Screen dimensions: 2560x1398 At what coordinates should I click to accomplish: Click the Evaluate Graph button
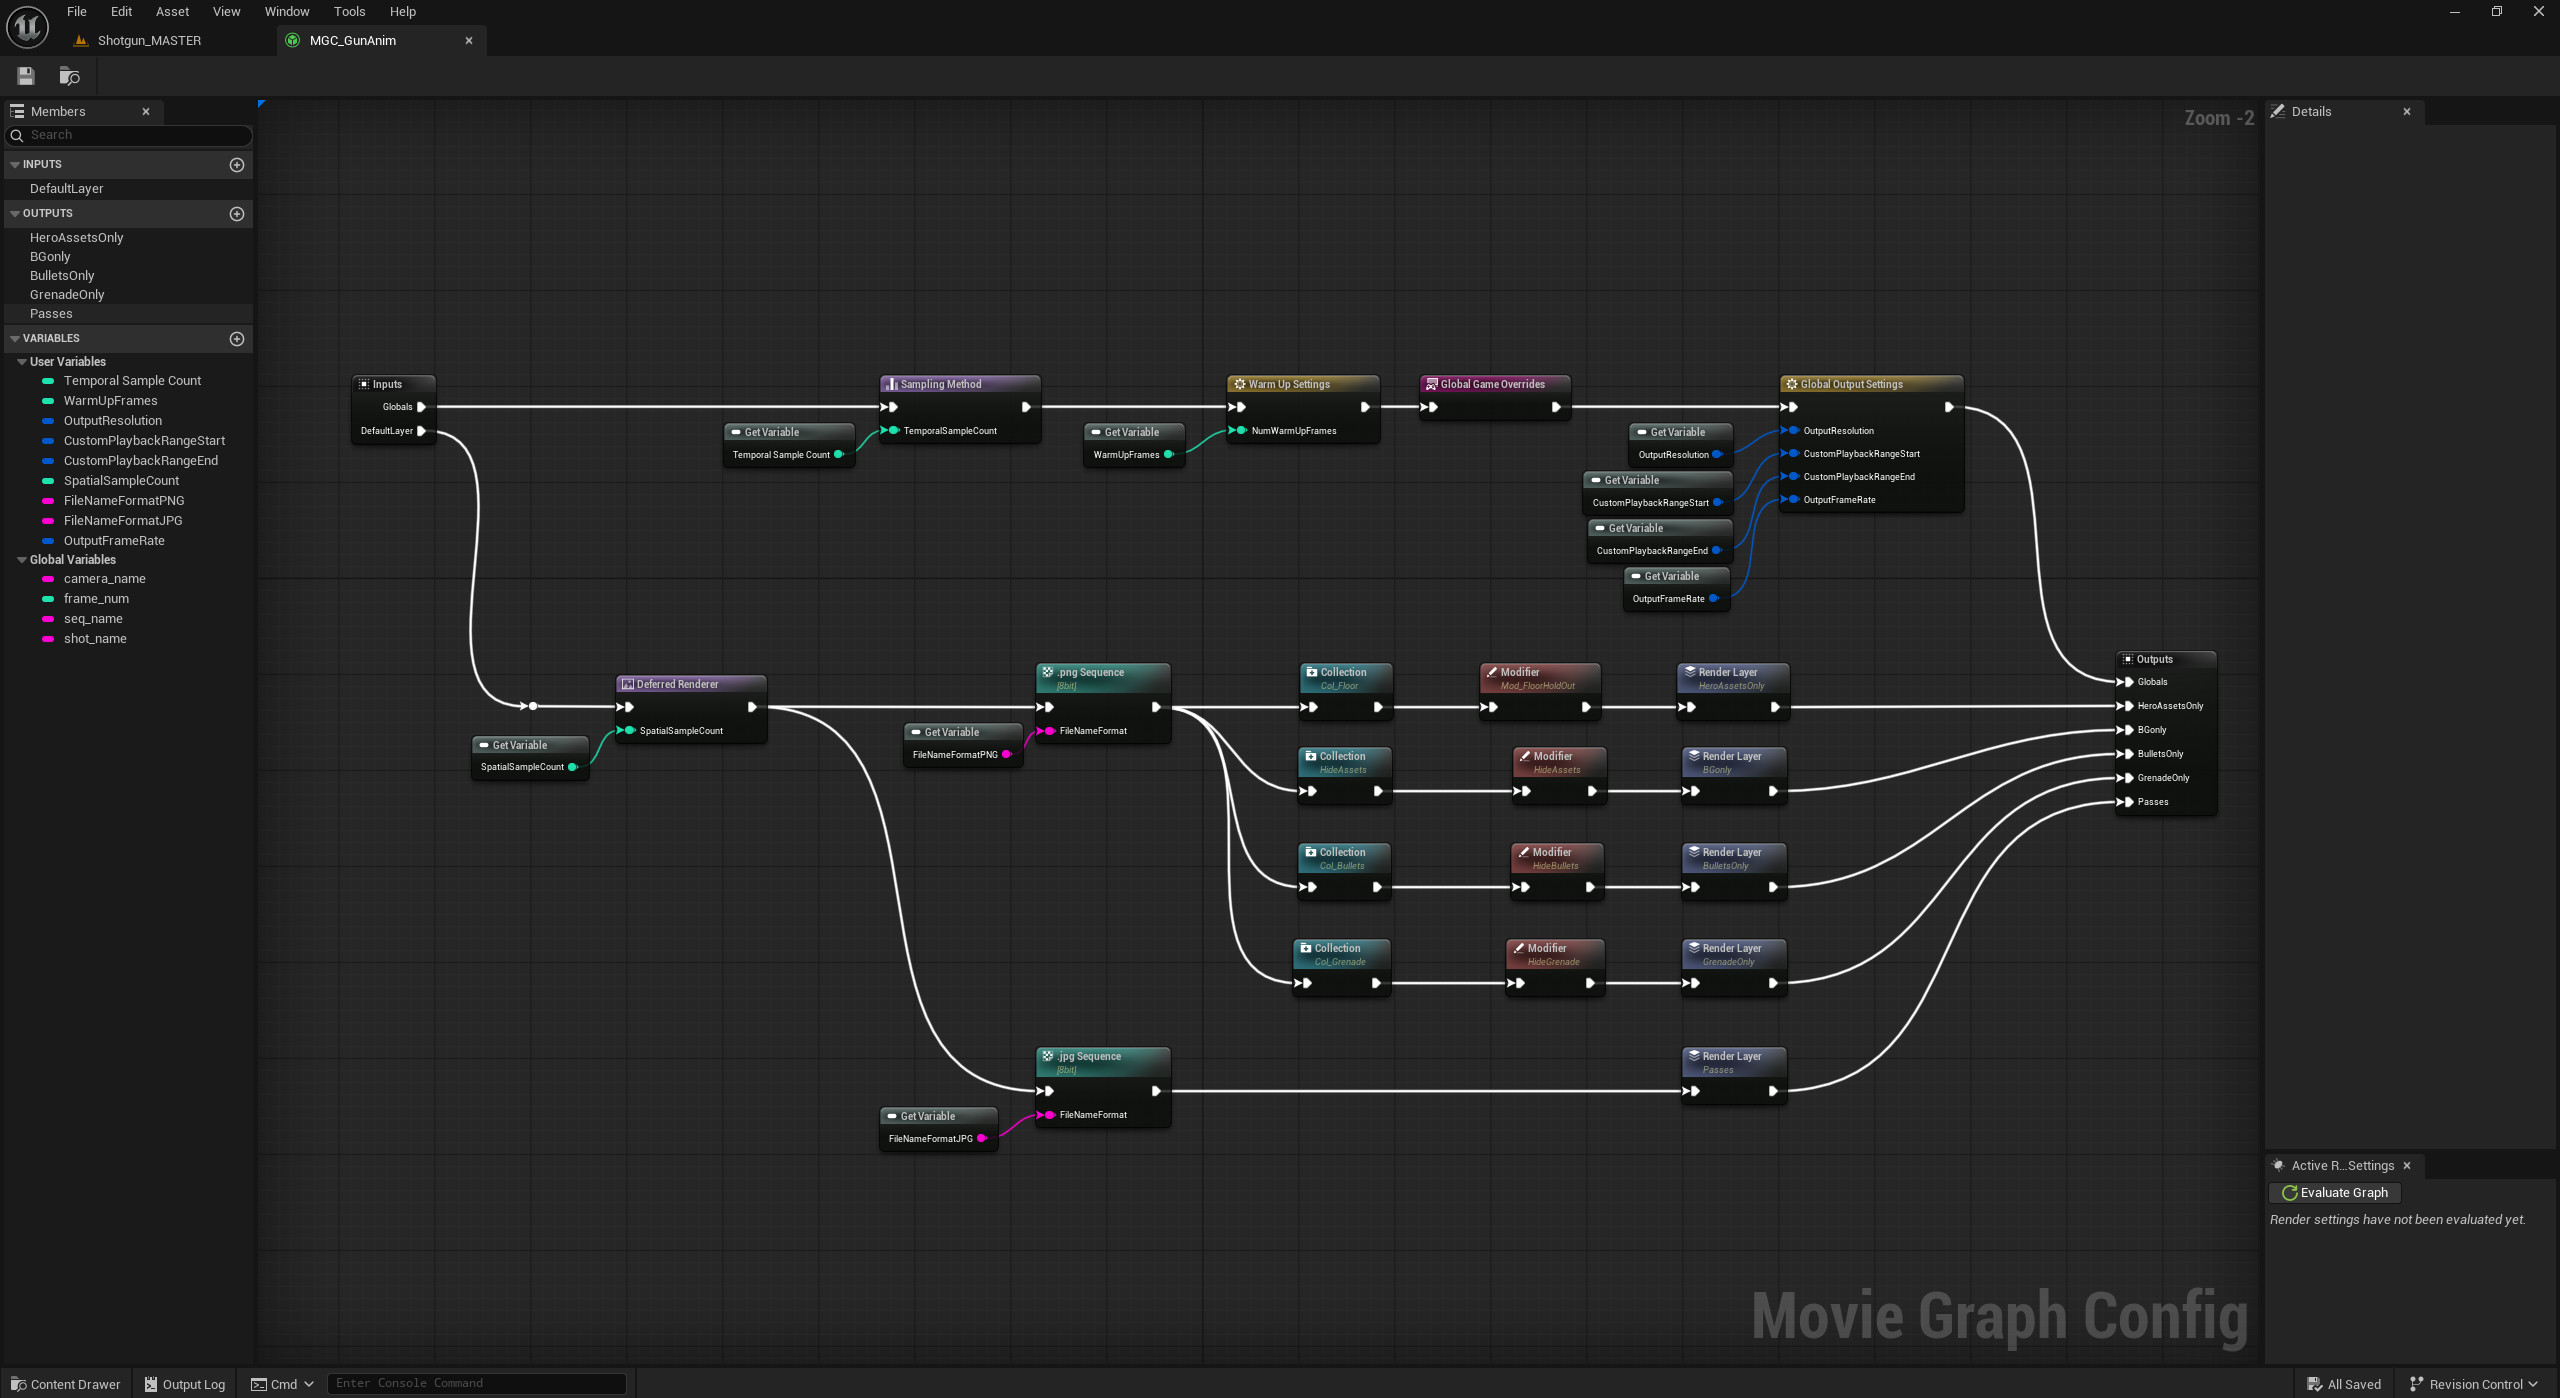pyautogui.click(x=2334, y=1192)
